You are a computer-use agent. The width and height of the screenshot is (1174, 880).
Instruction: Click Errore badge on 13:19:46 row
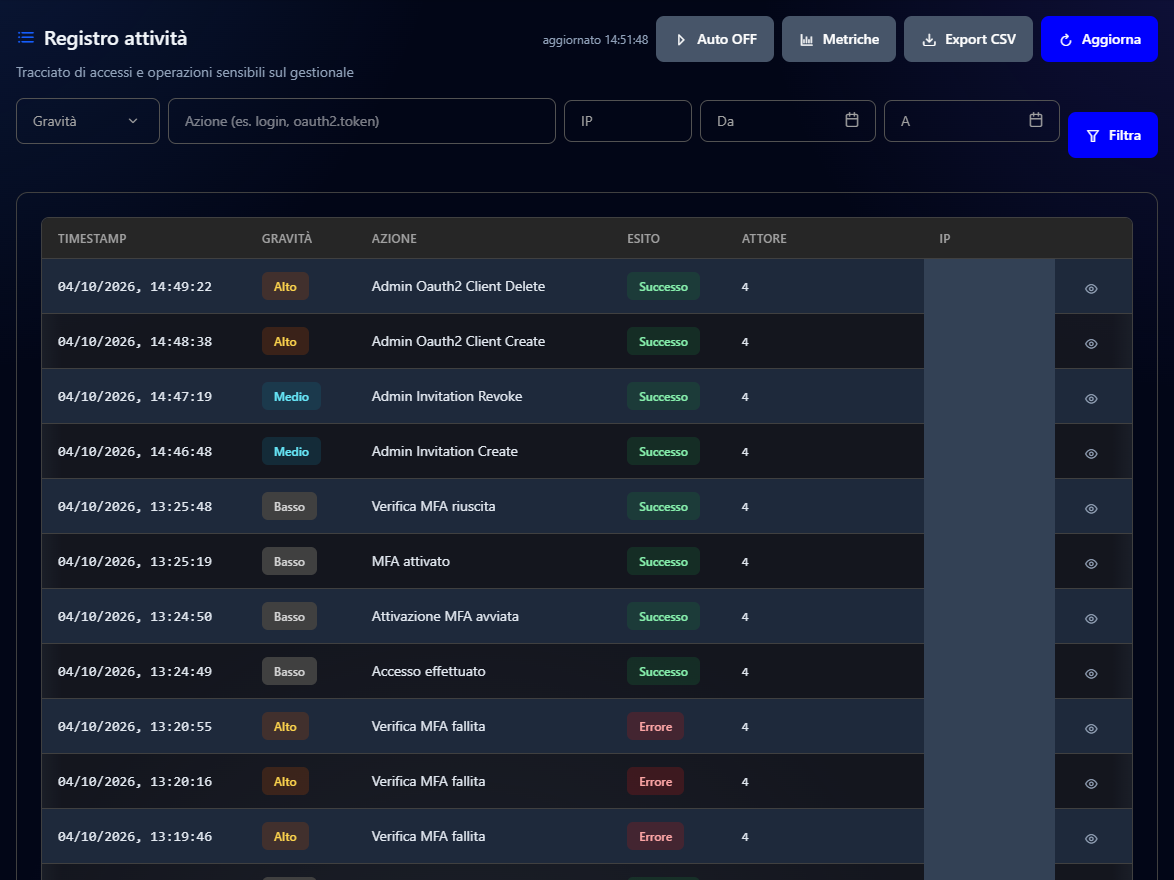click(655, 837)
